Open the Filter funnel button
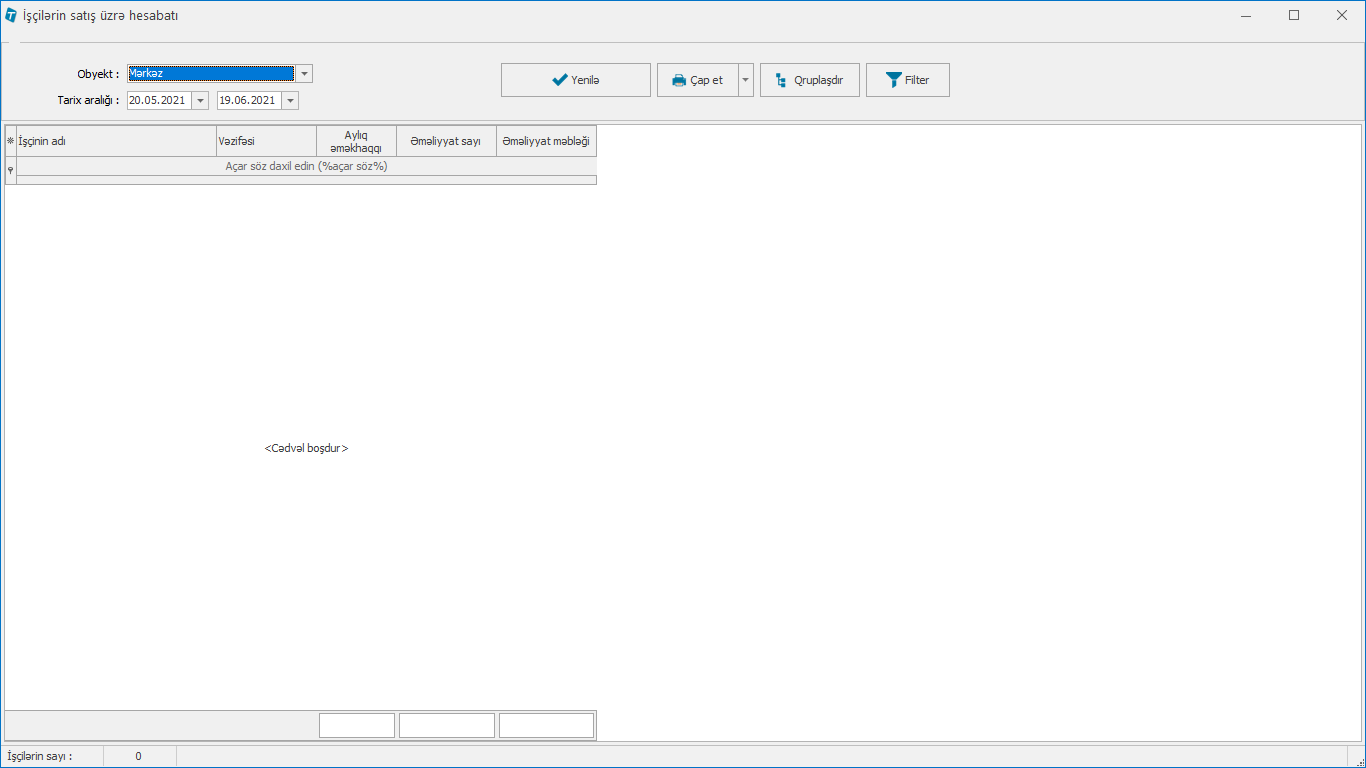 tap(907, 80)
